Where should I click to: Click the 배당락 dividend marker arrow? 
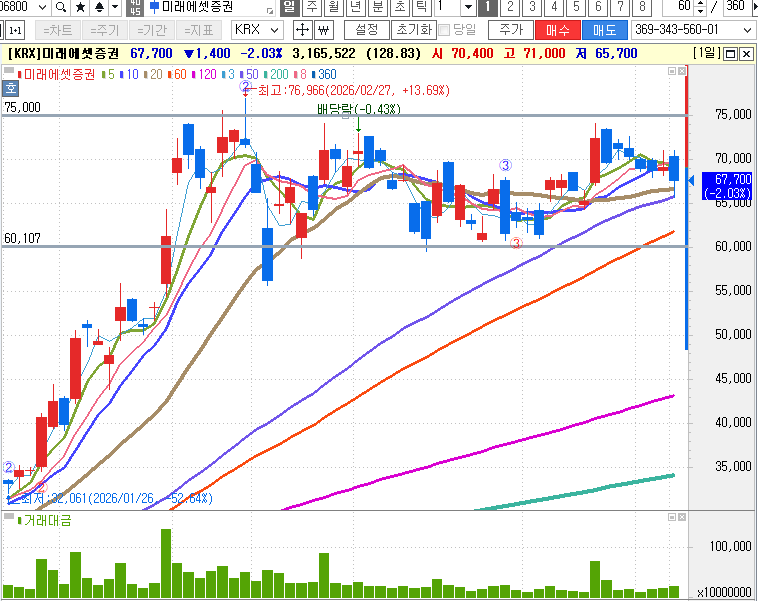pyautogui.click(x=358, y=125)
